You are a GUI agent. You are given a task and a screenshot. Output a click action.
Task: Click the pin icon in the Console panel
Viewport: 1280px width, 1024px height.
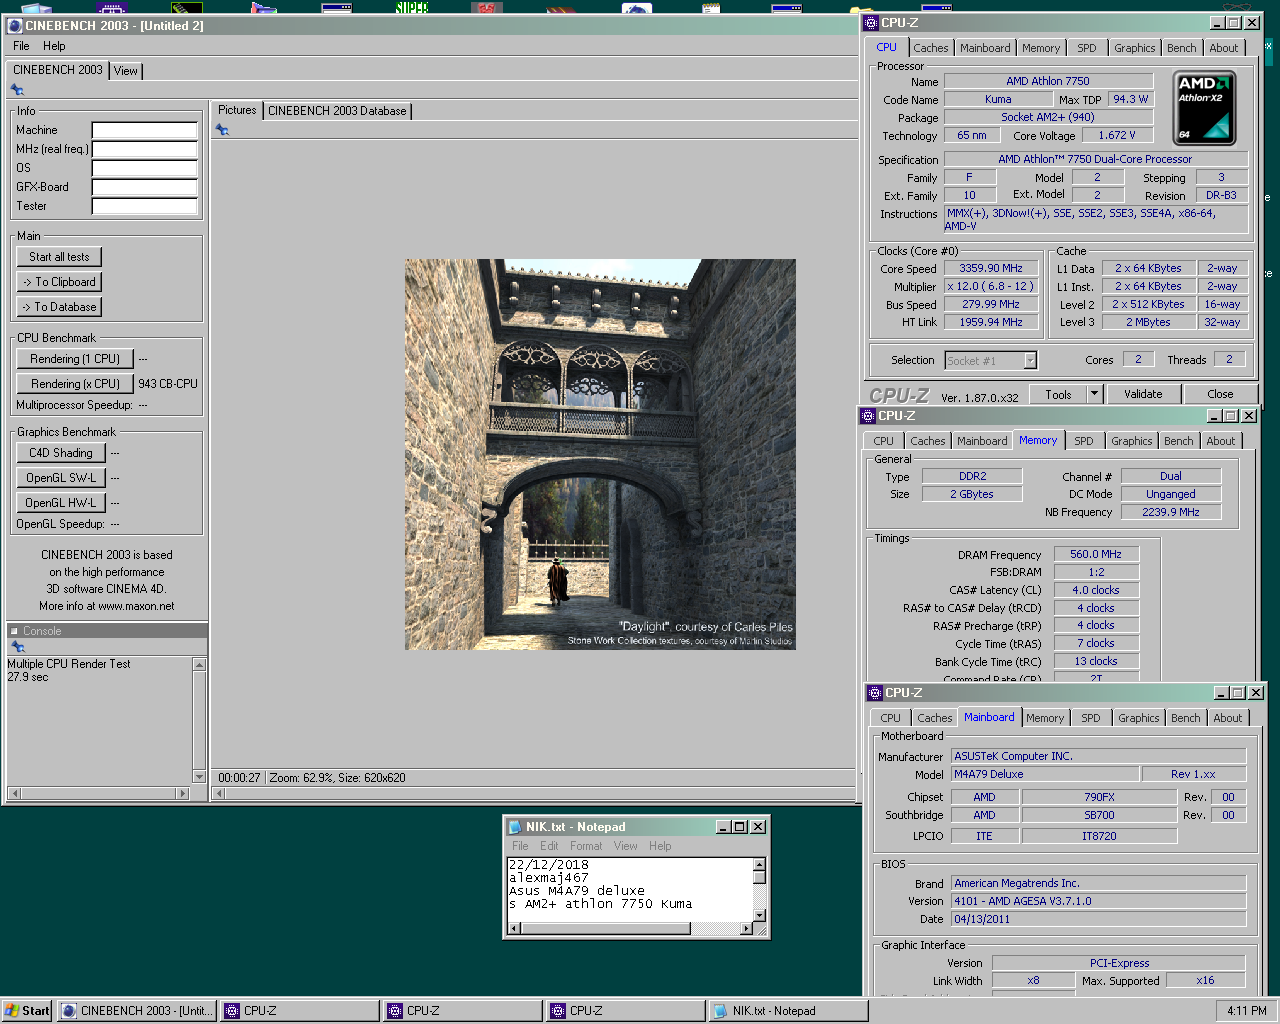tap(17, 647)
